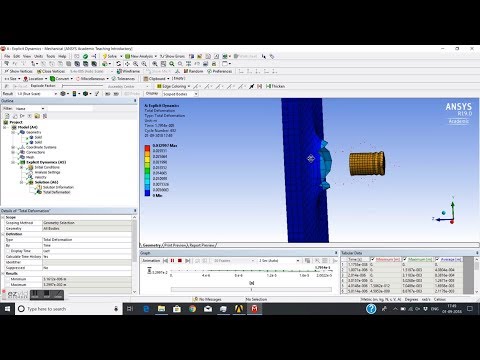The width and height of the screenshot is (480, 360).
Task: Expand the Coordinate Systems node expander
Action: coord(13,147)
